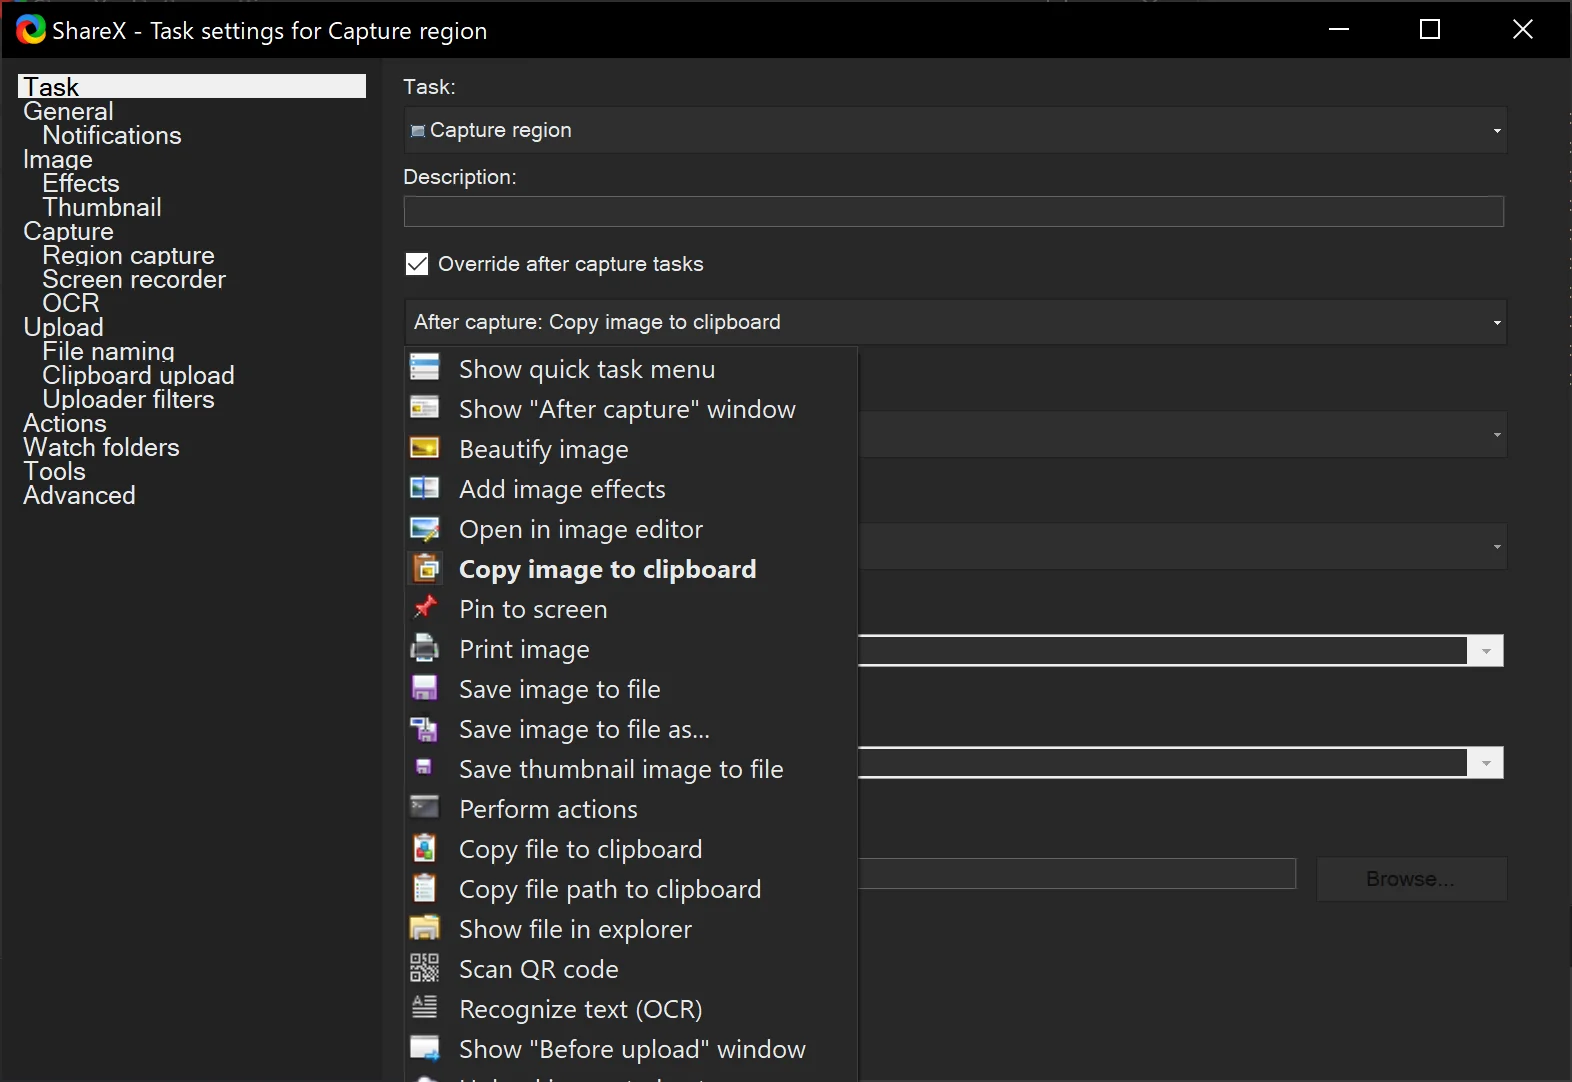The image size is (1572, 1082).
Task: Click the Recognize text (OCR) icon
Action: (425, 1007)
